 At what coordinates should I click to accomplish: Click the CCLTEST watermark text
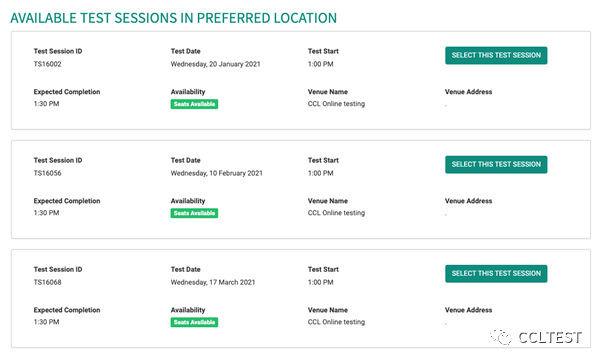(550, 337)
